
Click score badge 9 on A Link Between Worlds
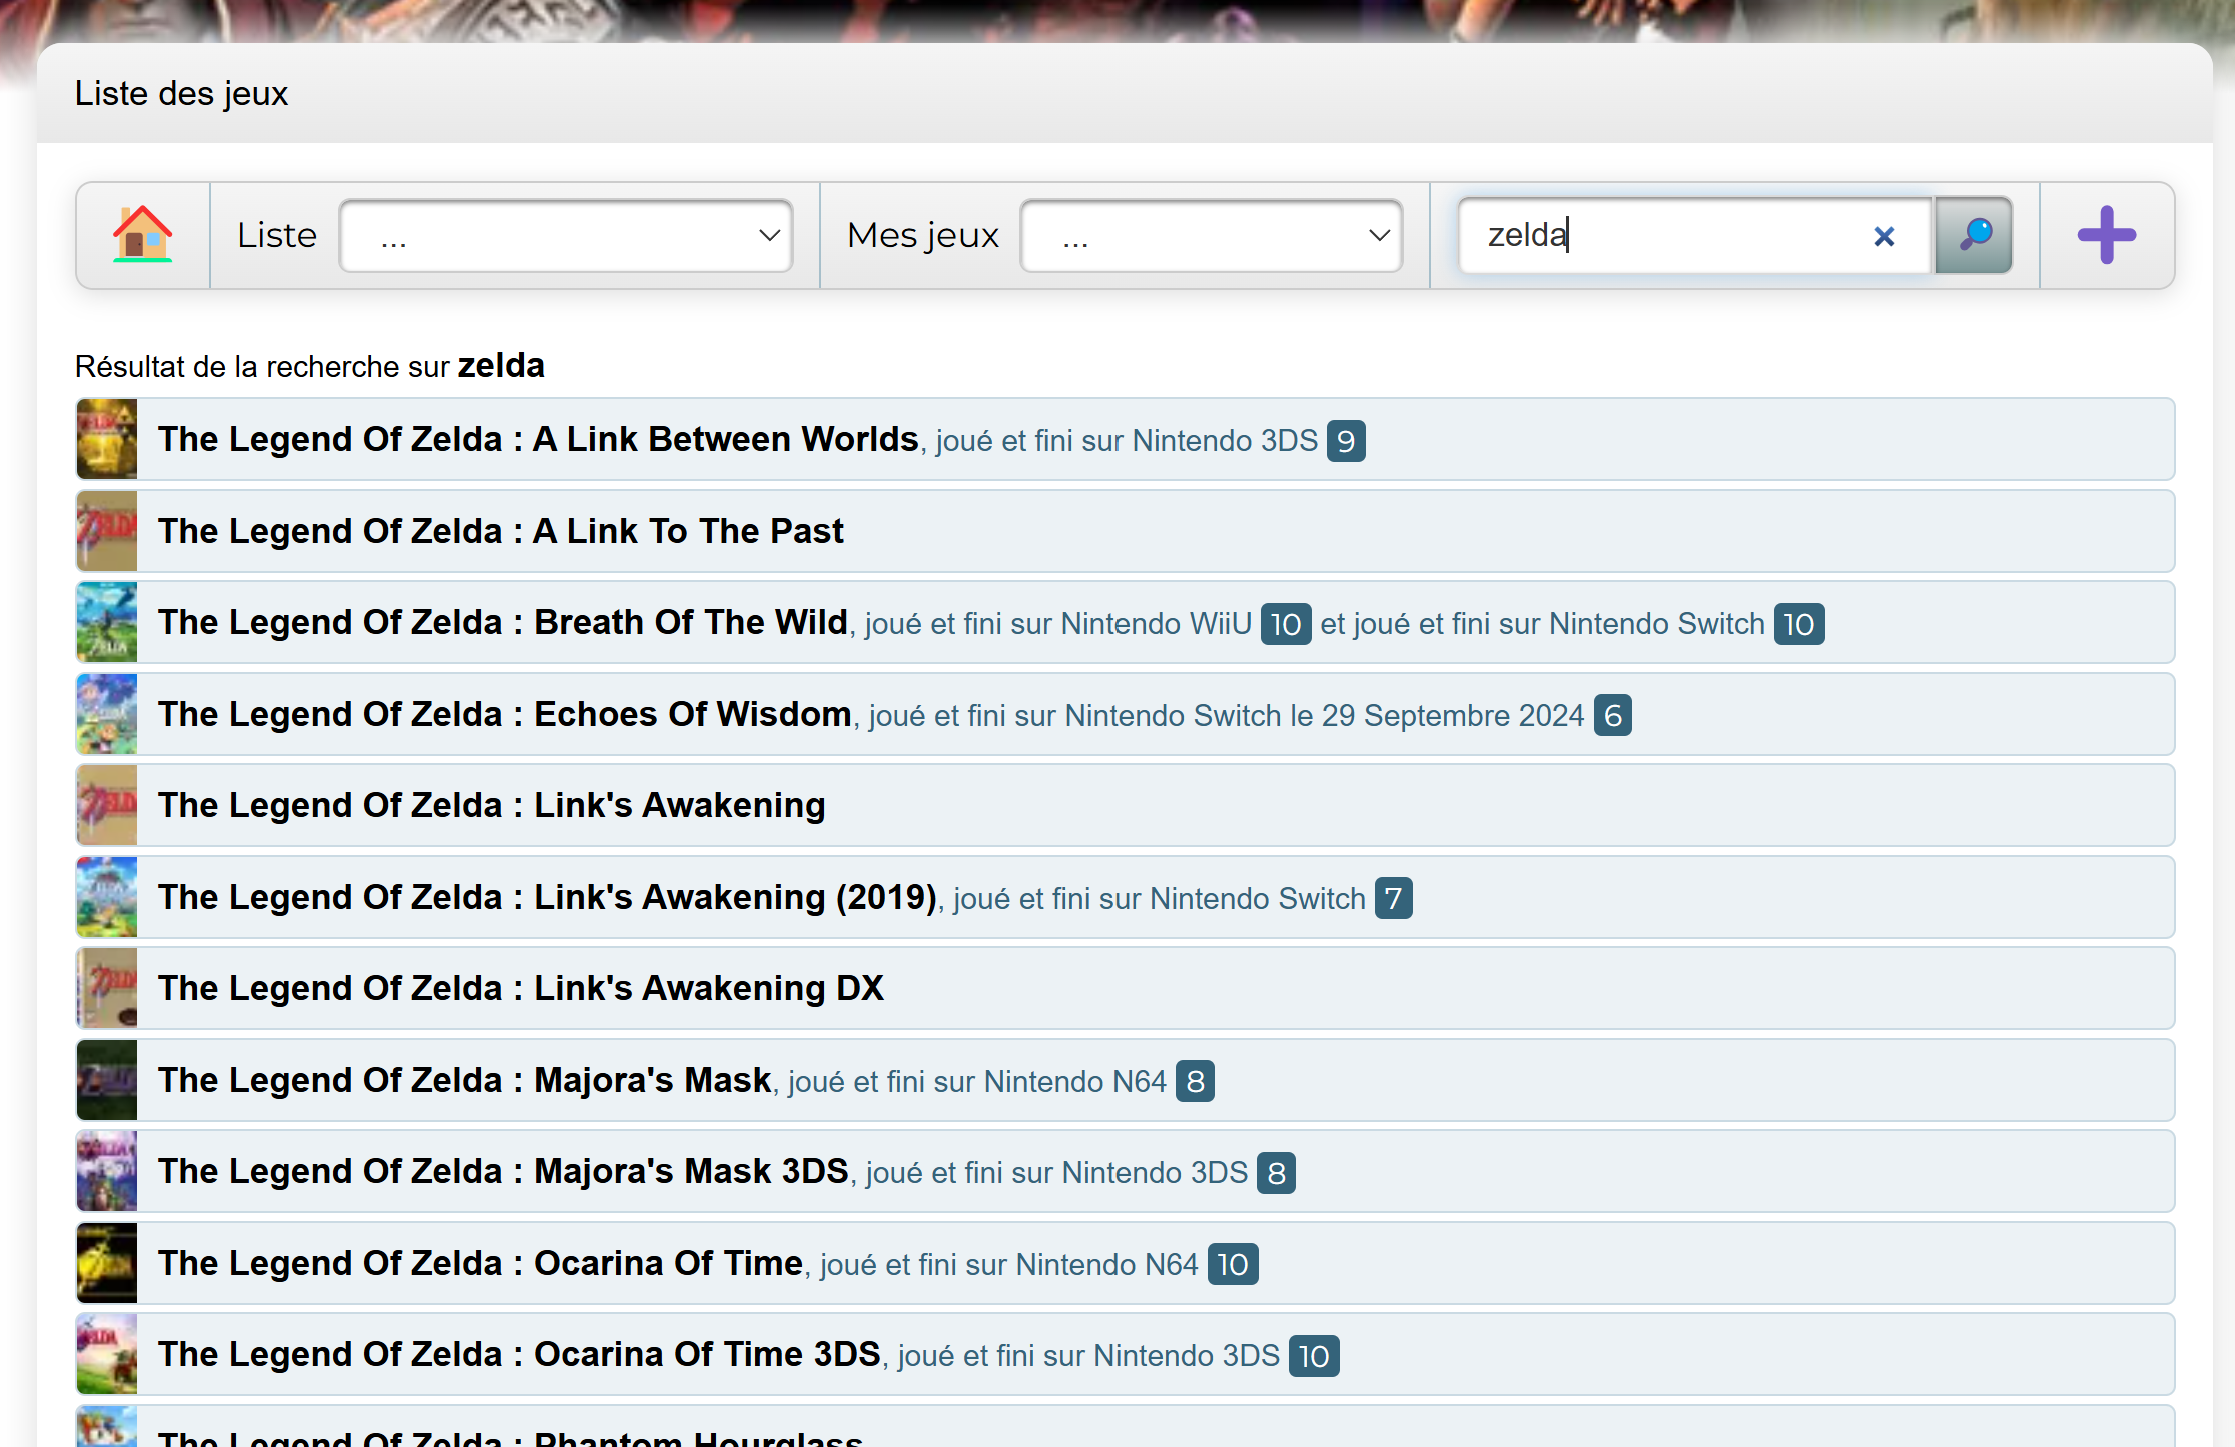point(1346,441)
